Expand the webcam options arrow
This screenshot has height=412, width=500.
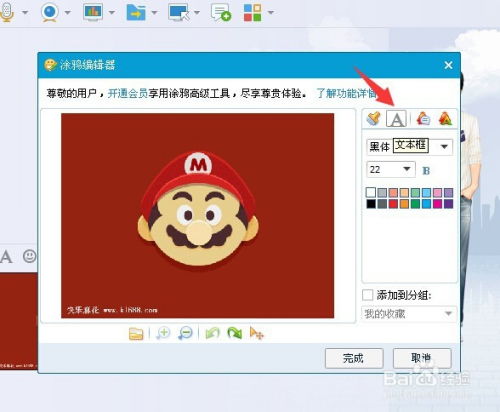[x=68, y=13]
